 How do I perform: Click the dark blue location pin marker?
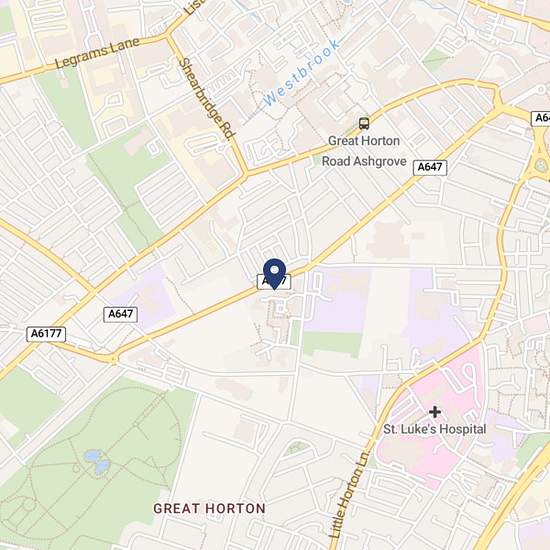click(x=275, y=274)
